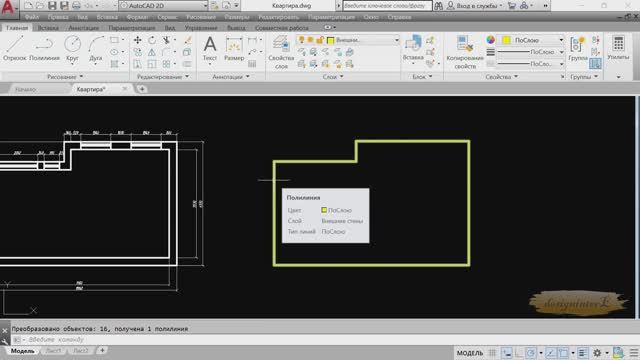Toggle МОДЕЛЬ model space button

pyautogui.click(x=470, y=353)
